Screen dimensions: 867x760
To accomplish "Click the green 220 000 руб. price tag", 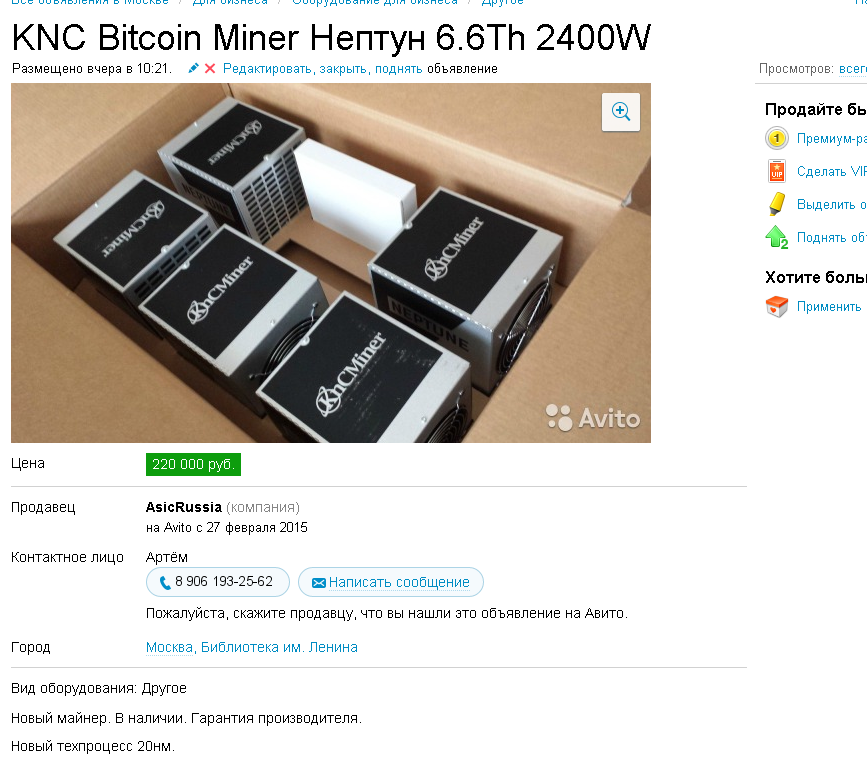I will (194, 464).
